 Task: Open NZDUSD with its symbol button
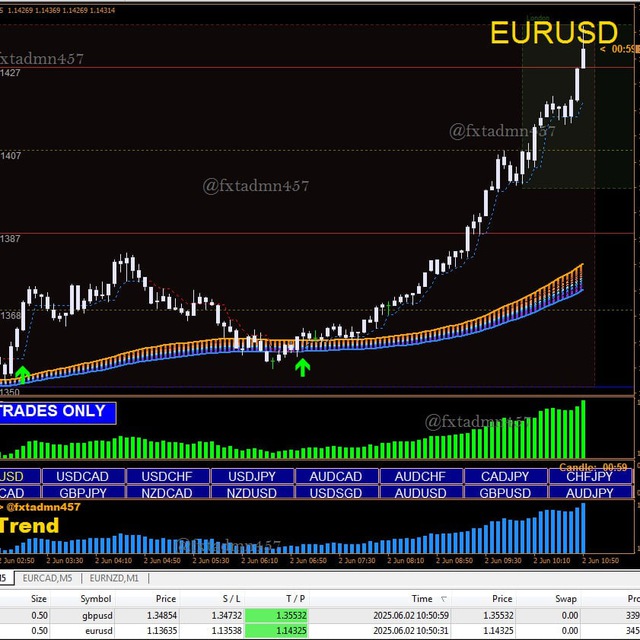click(x=252, y=493)
